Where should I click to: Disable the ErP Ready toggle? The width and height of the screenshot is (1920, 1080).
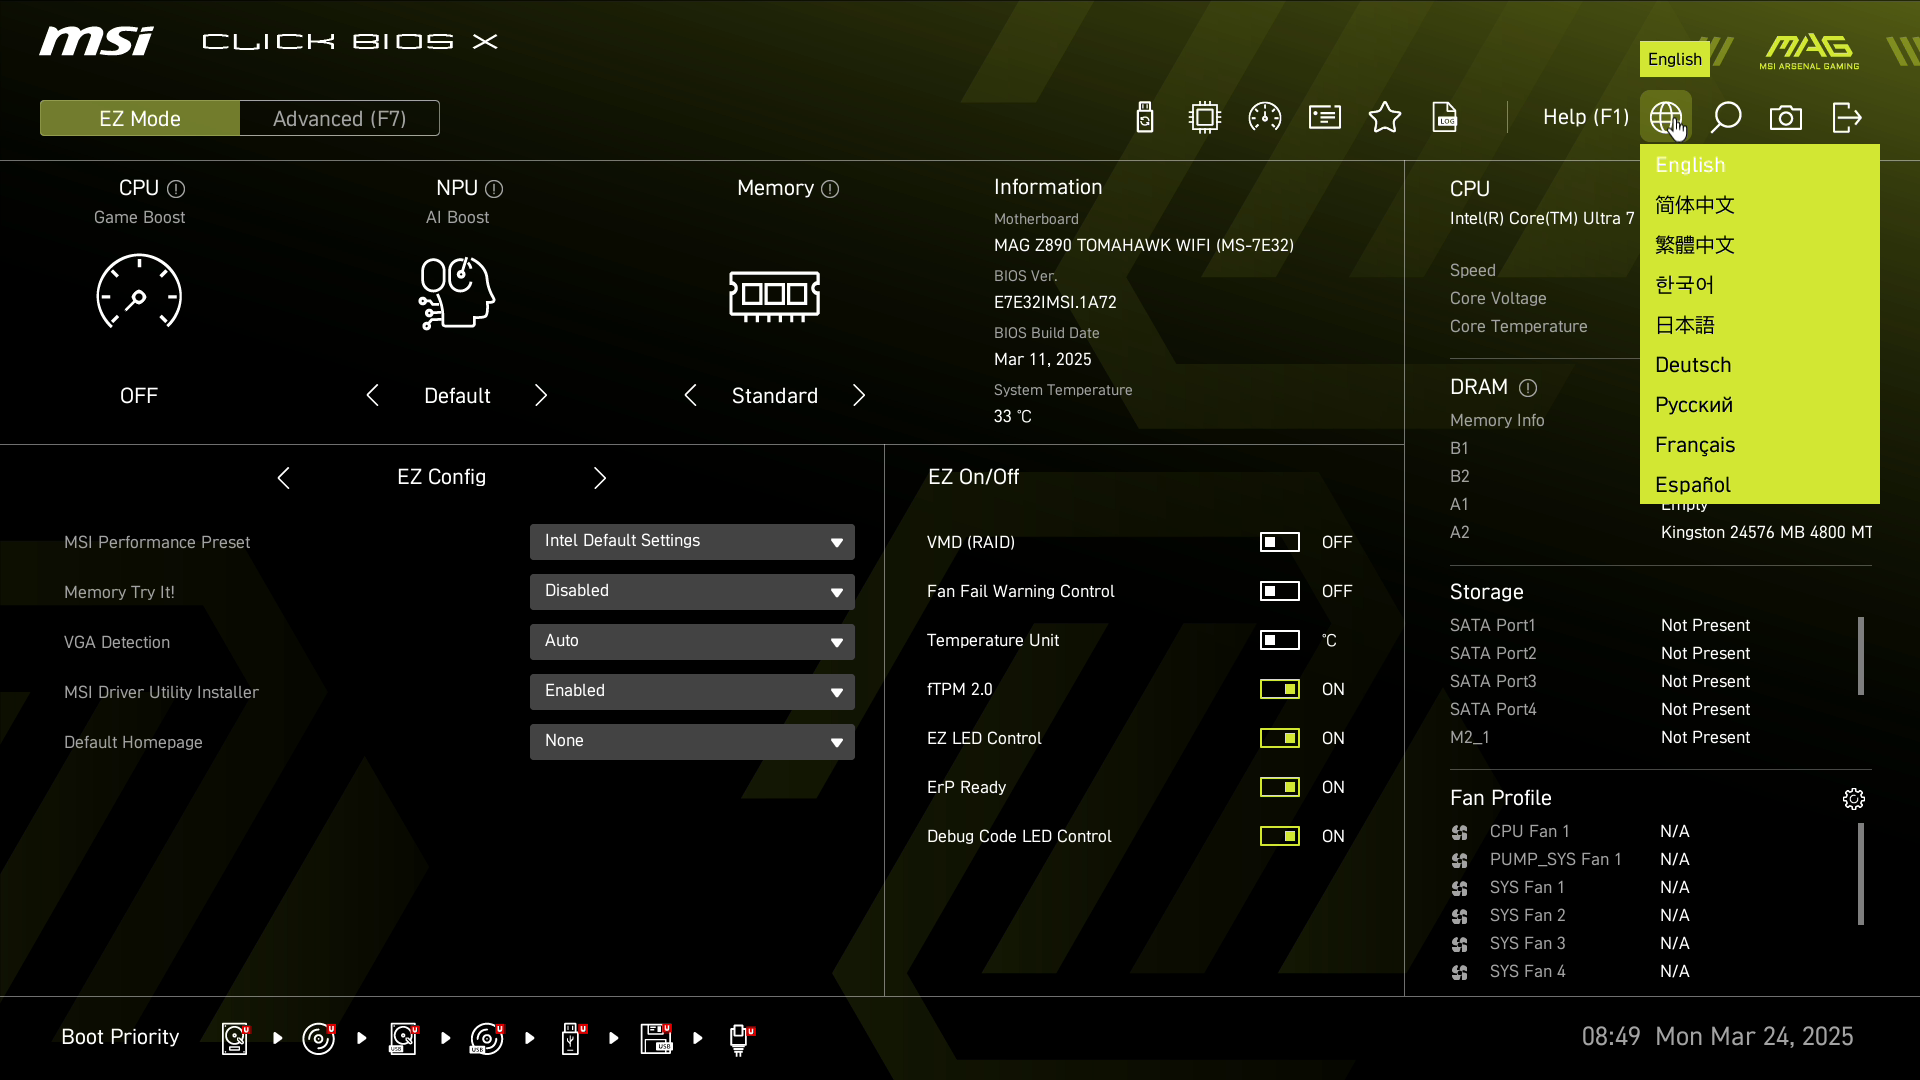[1279, 787]
